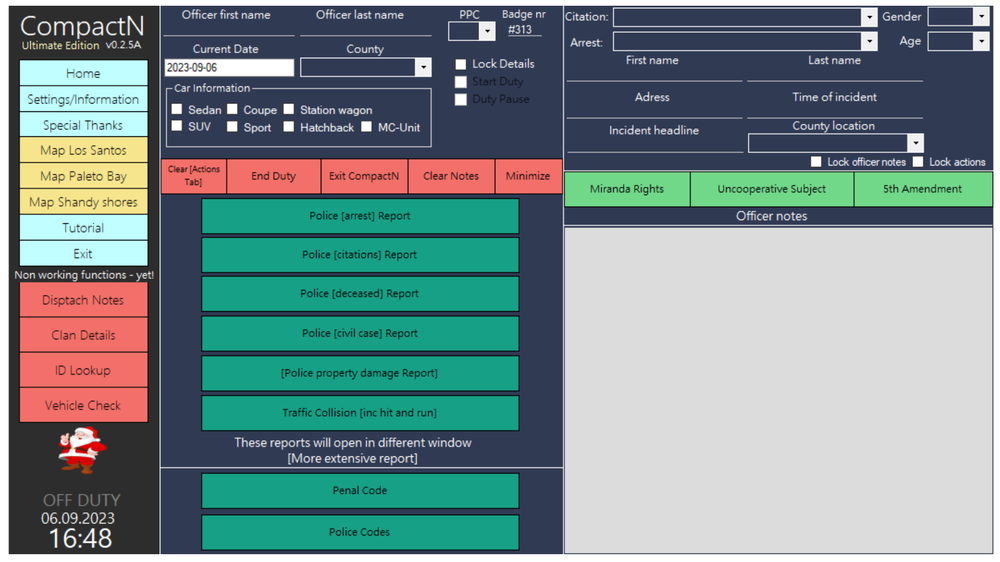
Task: Open Traffic Collision report
Action: pyautogui.click(x=360, y=412)
